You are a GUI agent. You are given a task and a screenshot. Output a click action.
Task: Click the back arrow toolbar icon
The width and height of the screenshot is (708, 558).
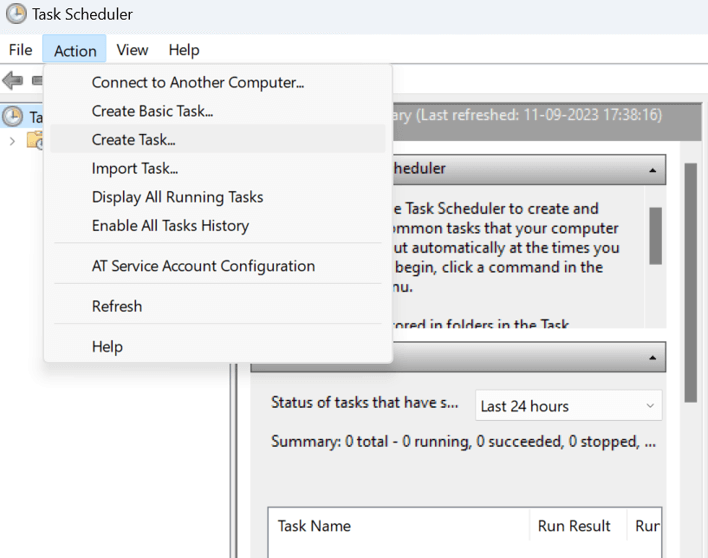pos(13,81)
